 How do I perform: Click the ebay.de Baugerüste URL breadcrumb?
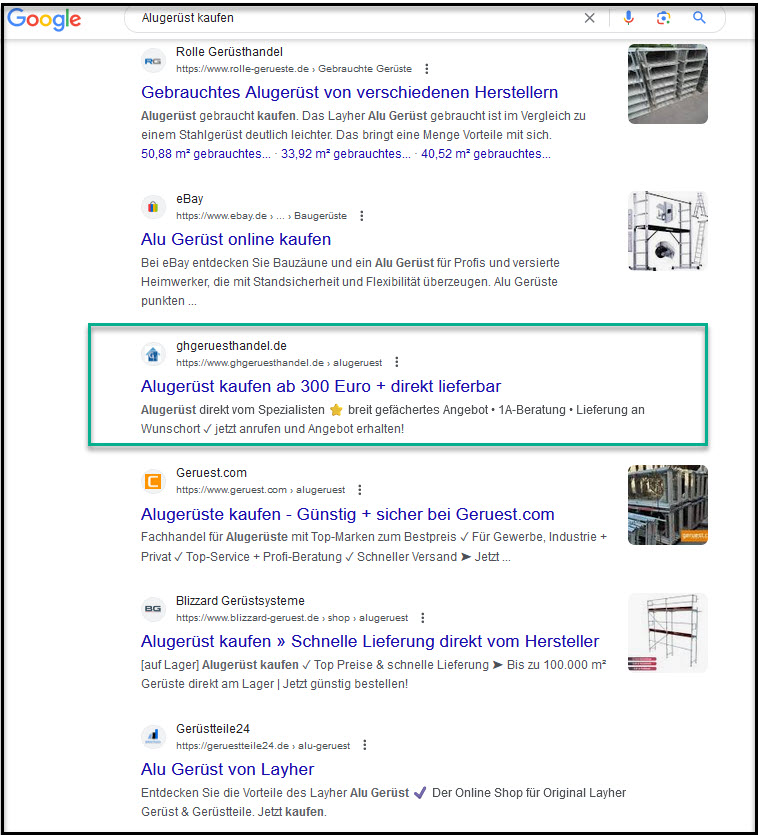point(262,216)
